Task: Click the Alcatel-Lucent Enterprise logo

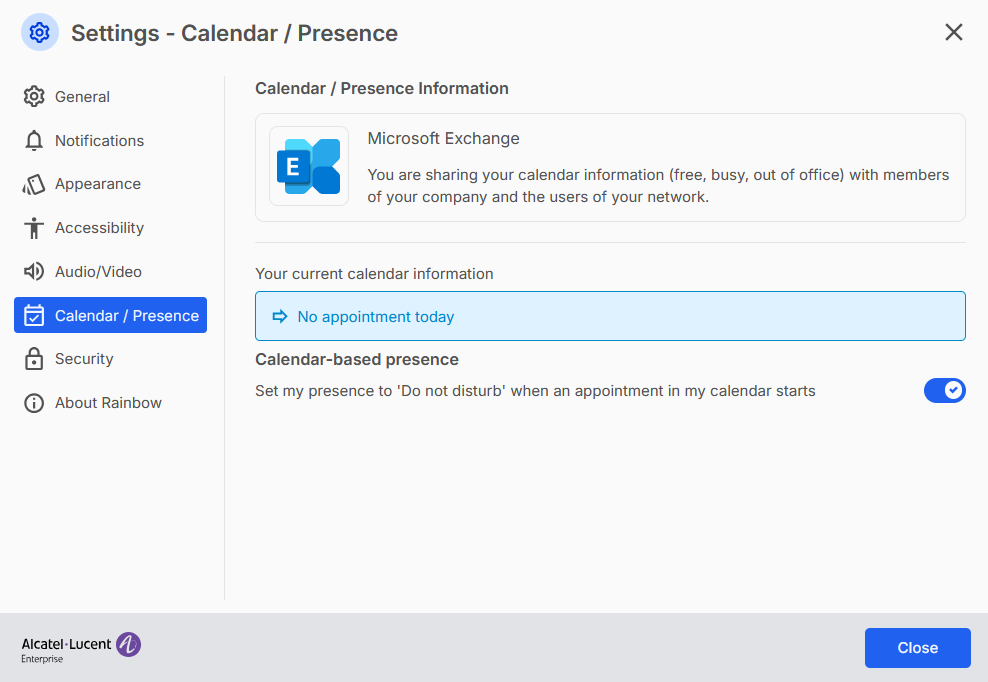Action: 81,647
